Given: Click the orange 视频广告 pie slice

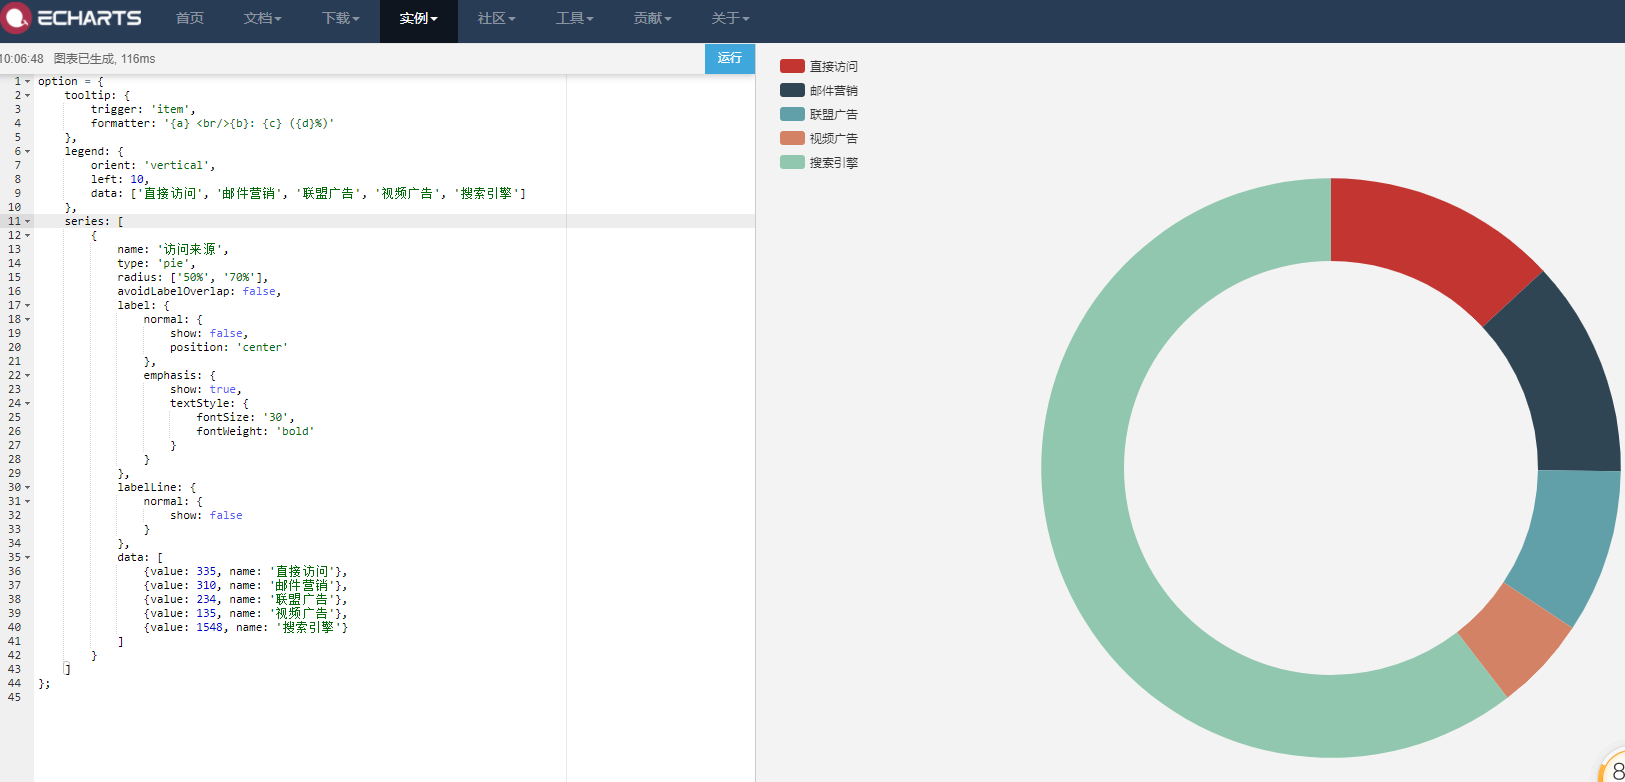Looking at the screenshot, I should pos(1517,638).
